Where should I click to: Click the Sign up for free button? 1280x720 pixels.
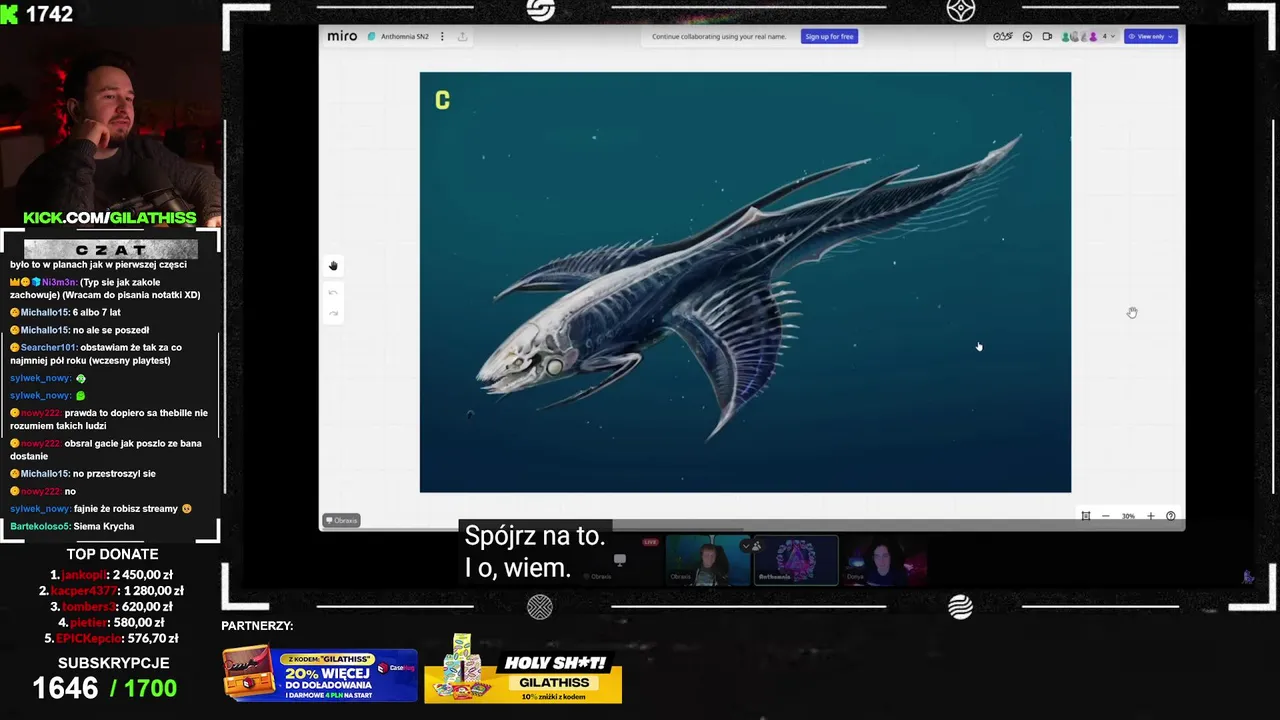pos(829,36)
